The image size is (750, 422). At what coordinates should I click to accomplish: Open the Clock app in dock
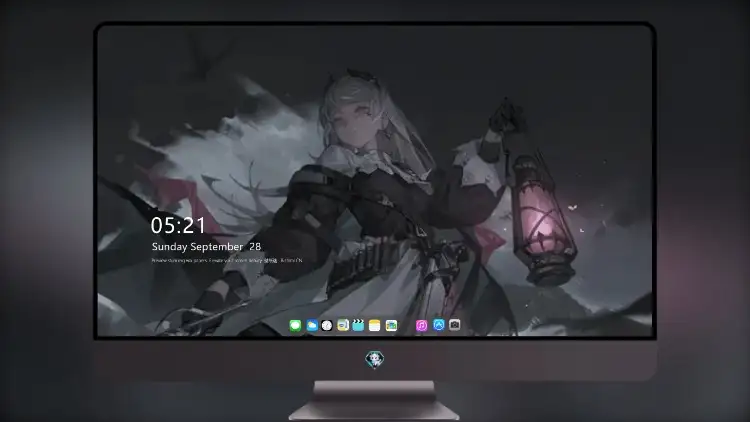tap(327, 325)
